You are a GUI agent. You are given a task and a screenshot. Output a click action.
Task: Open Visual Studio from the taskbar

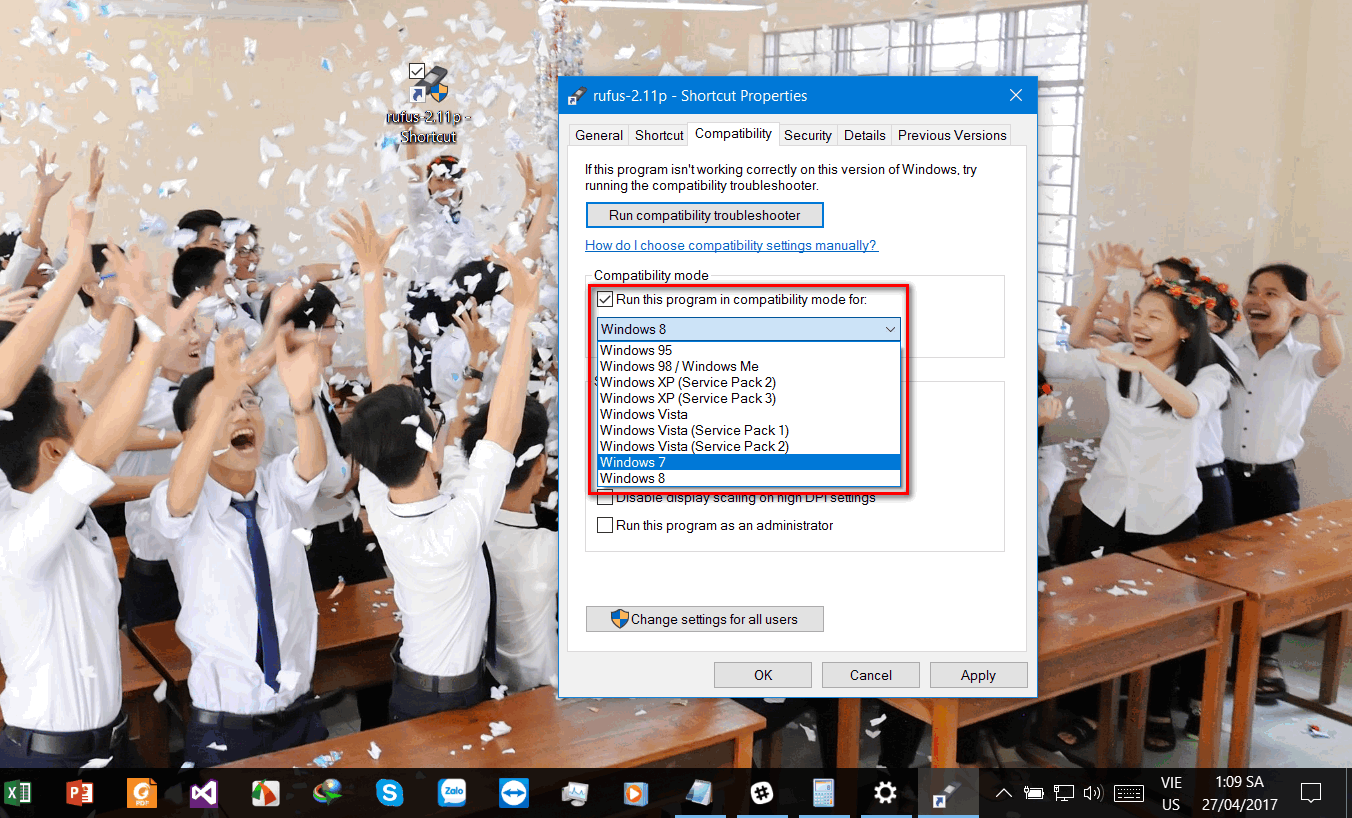click(204, 794)
